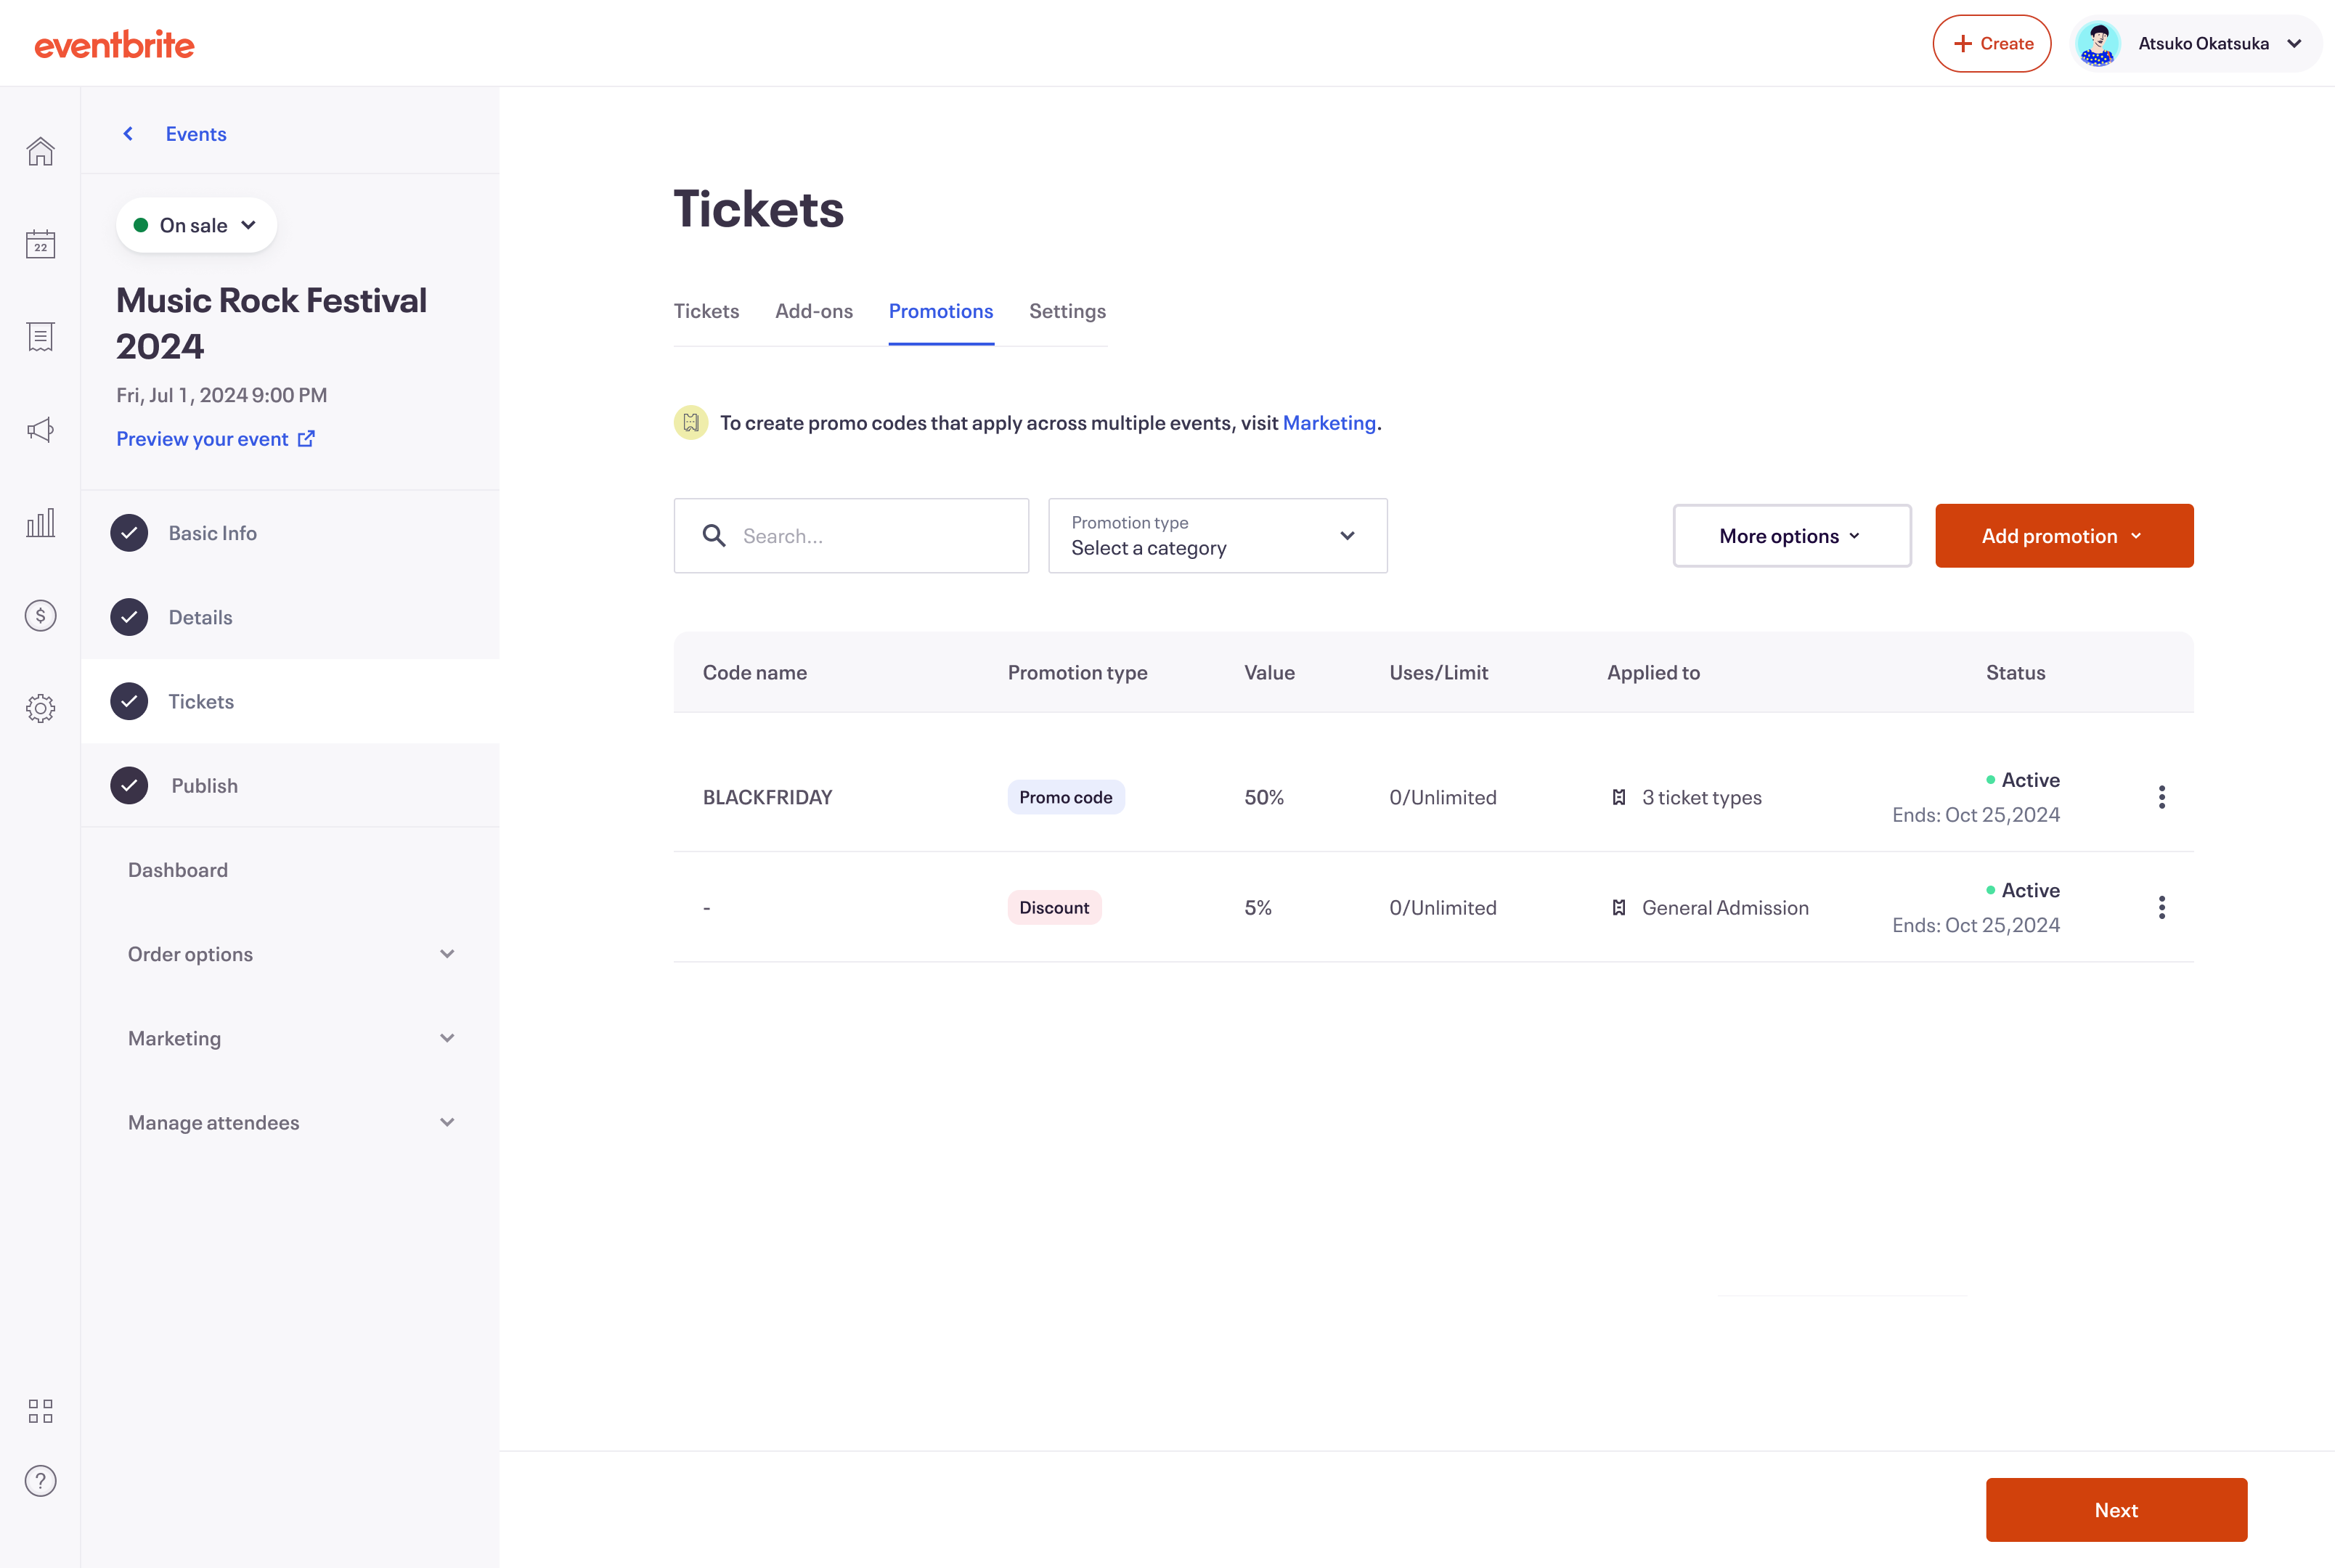Click the 50% value cell
2335x1568 pixels.
(x=1264, y=797)
